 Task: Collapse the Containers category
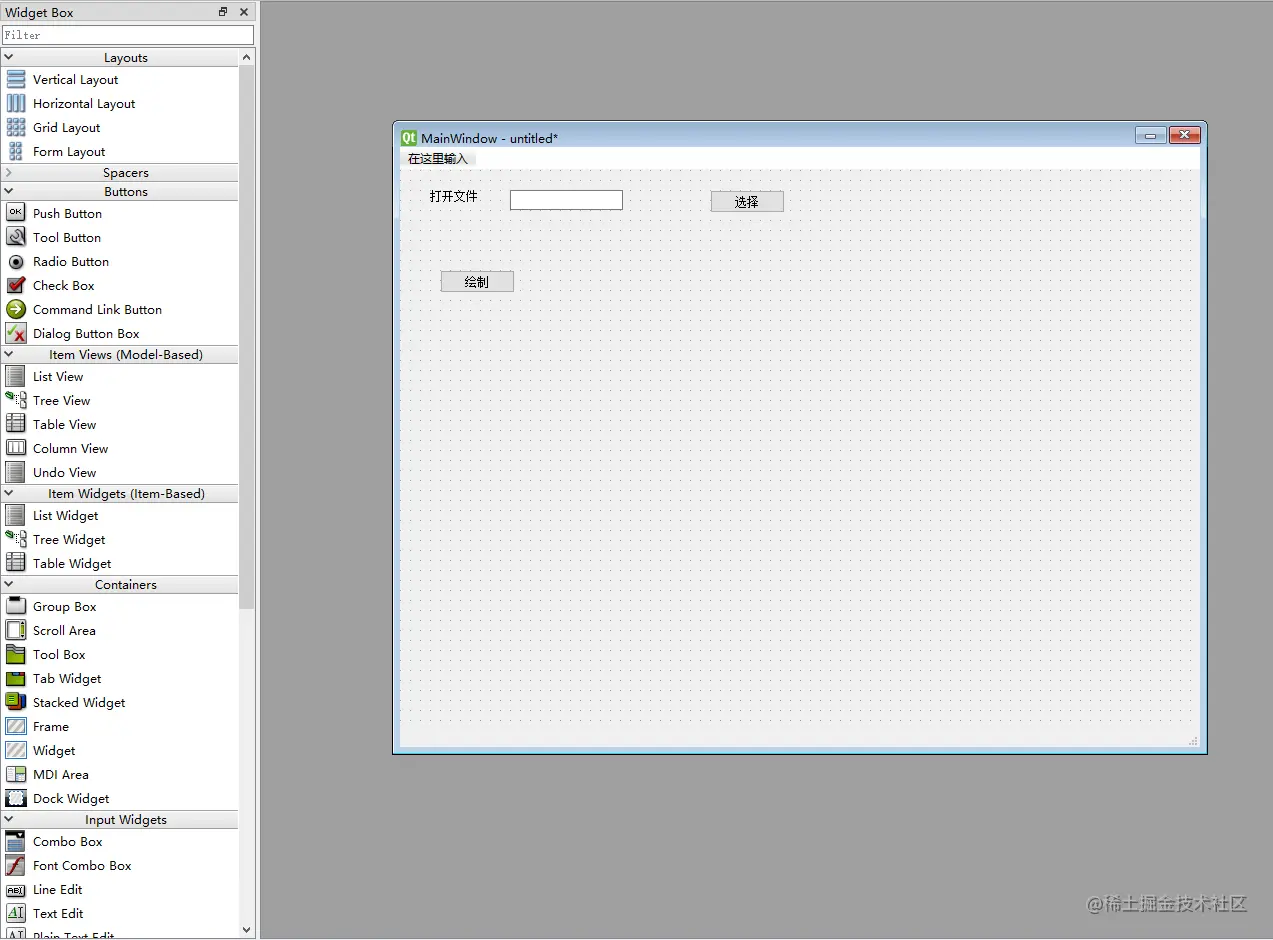[x=9, y=585]
